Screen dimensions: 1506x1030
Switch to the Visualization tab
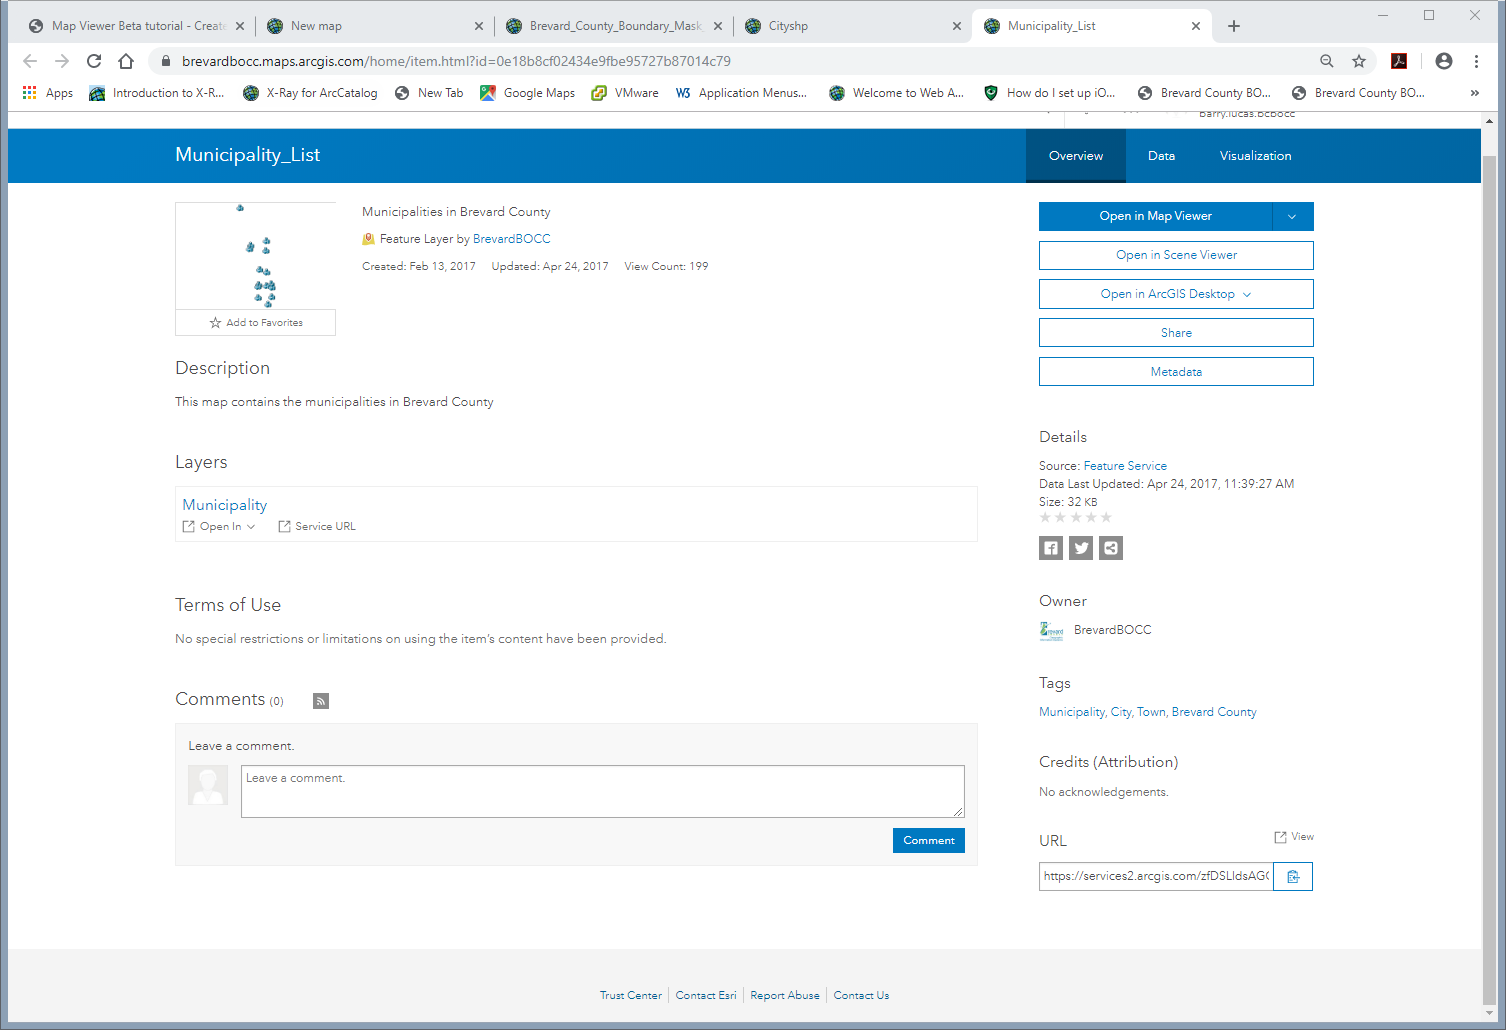pos(1255,156)
